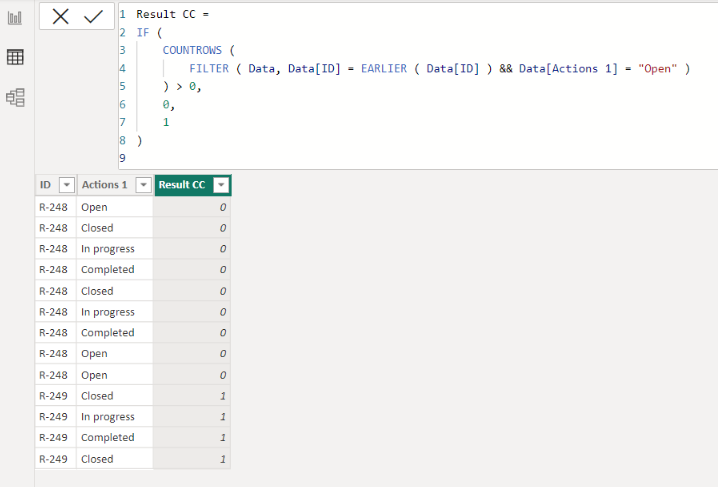Click the COUNTROWS function in the formula
The image size is (718, 487).
coord(192,50)
